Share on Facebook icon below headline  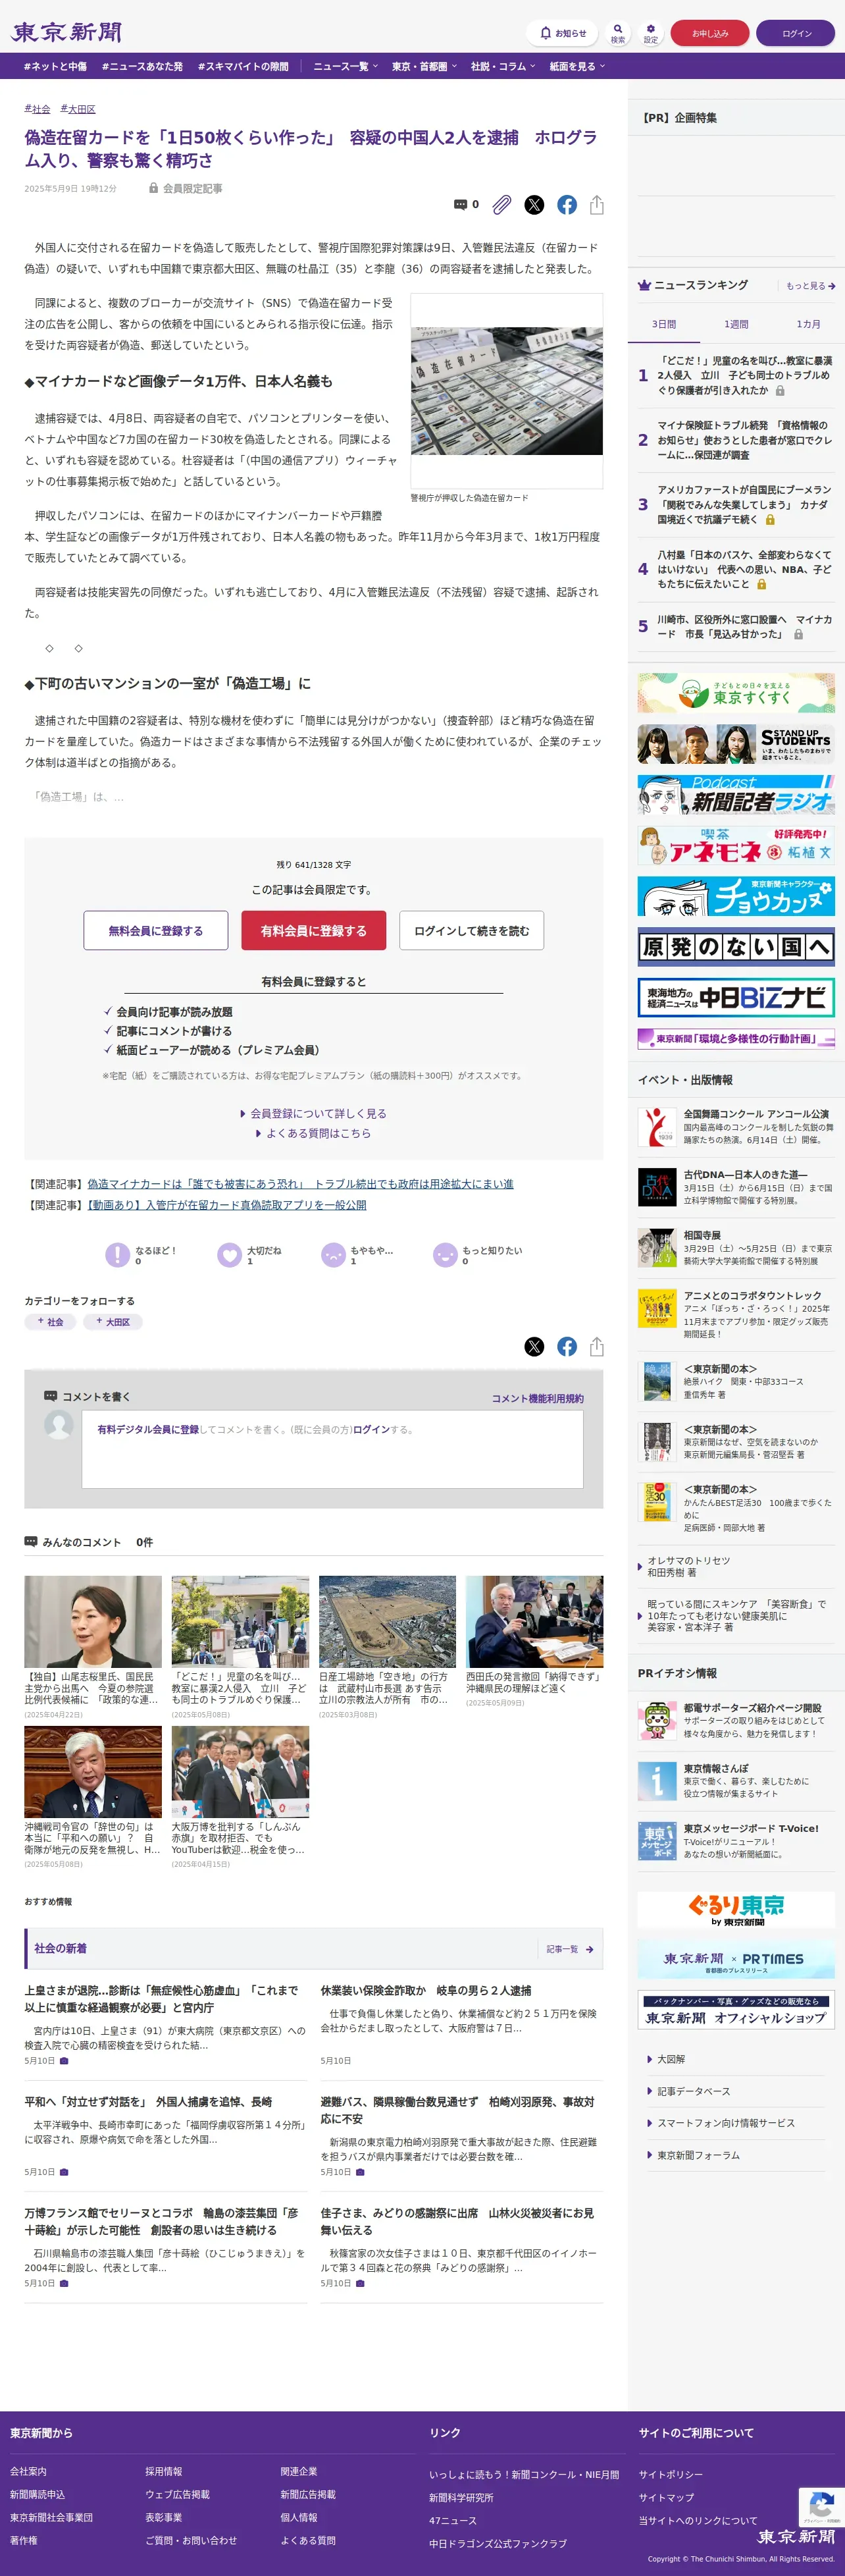pyautogui.click(x=567, y=205)
